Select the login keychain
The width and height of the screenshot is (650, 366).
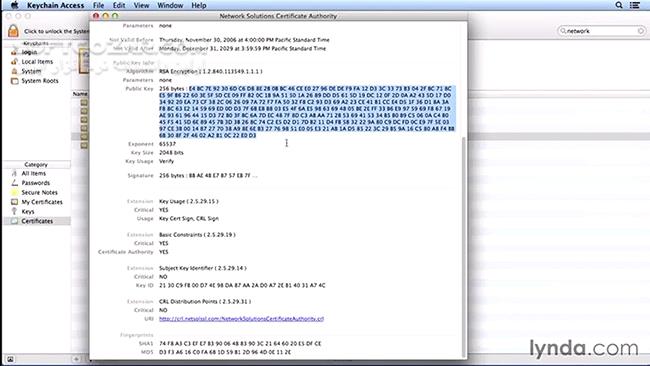click(x=29, y=52)
